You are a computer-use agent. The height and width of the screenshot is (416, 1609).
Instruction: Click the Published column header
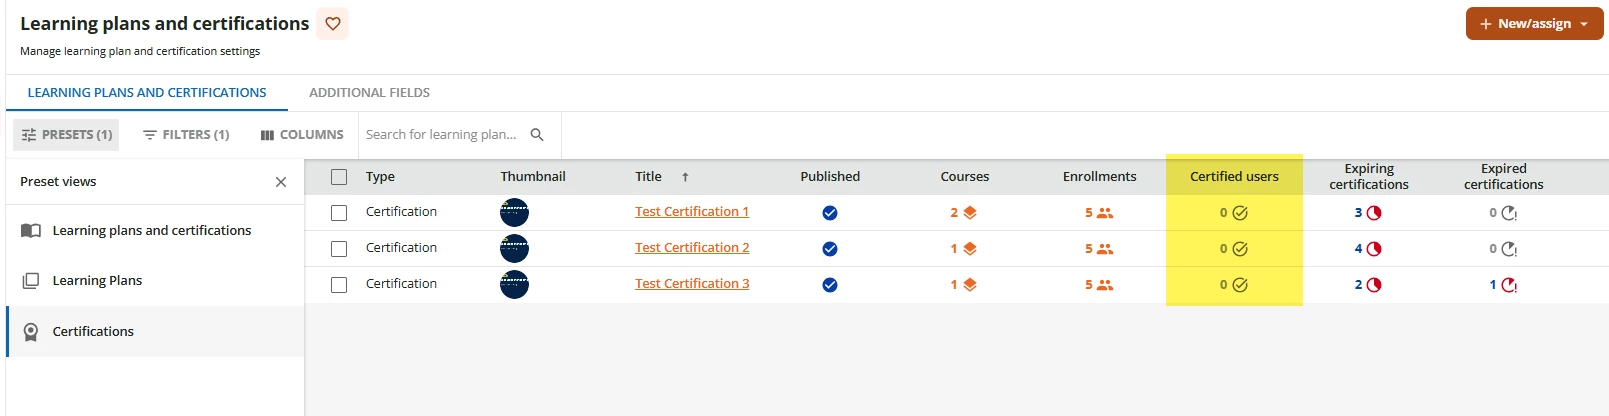(x=830, y=177)
